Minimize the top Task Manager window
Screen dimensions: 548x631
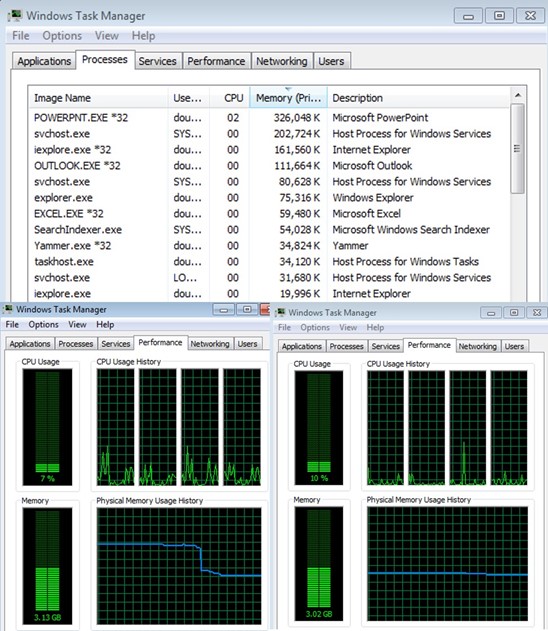(468, 16)
